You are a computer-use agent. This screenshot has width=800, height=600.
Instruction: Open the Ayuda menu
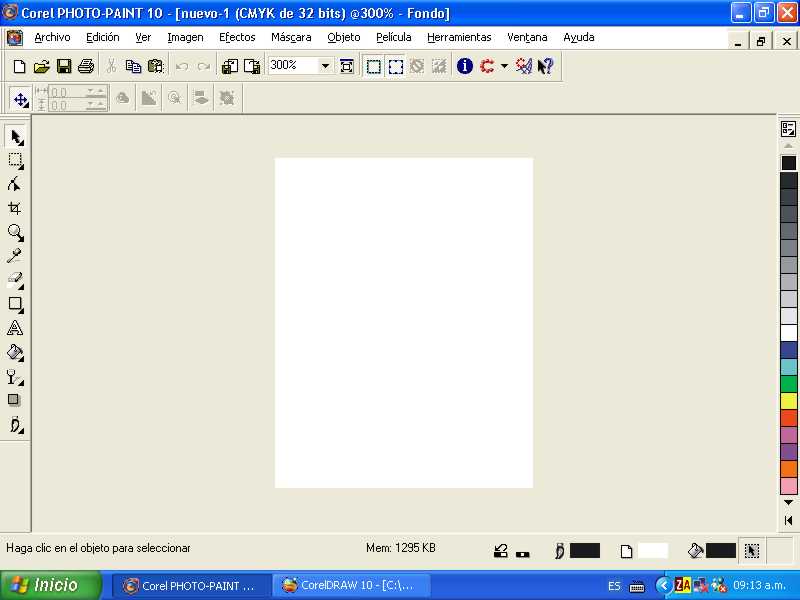[579, 37]
